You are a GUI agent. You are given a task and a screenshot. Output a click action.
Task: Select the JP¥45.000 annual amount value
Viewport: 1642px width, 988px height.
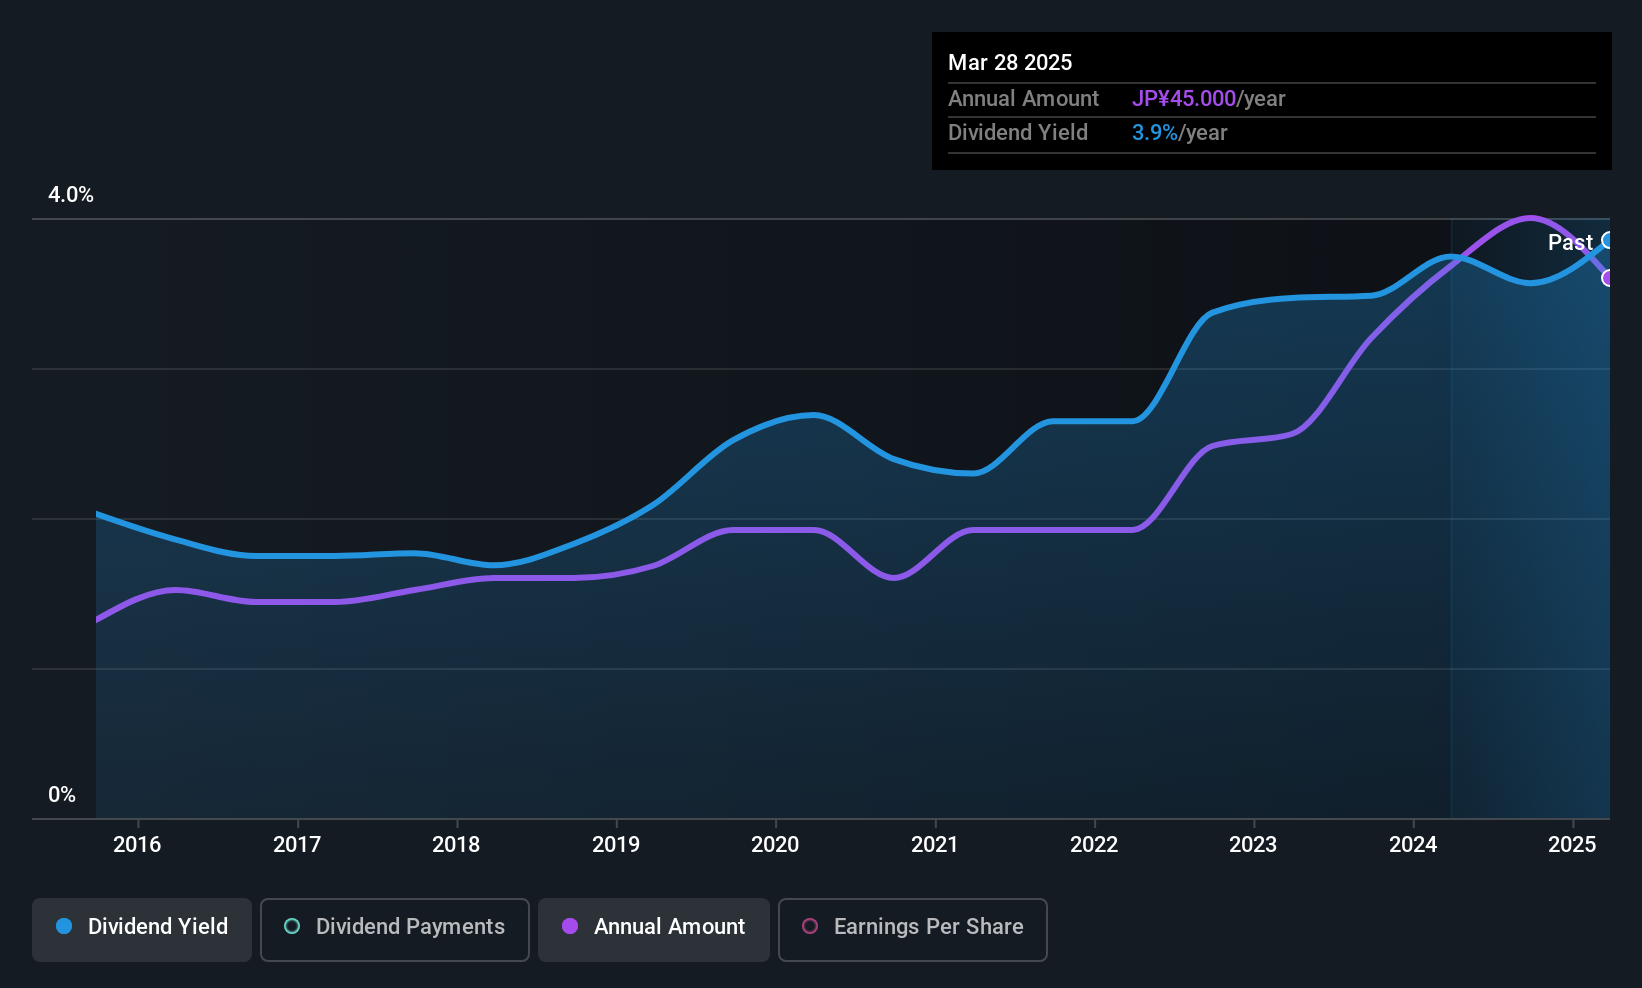click(1184, 99)
